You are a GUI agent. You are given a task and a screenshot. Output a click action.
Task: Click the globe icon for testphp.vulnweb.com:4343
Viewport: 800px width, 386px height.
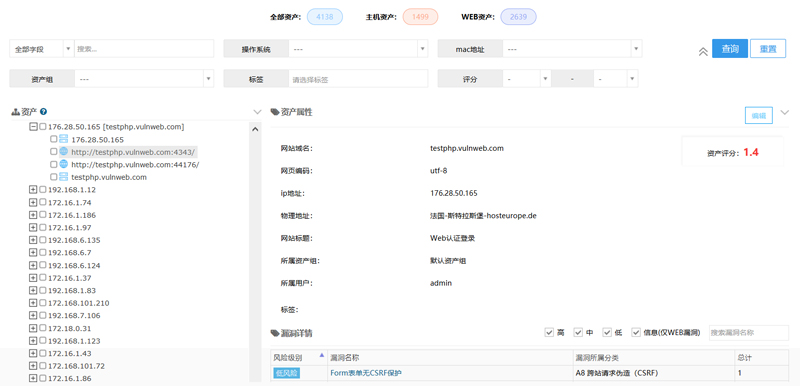[x=64, y=151]
